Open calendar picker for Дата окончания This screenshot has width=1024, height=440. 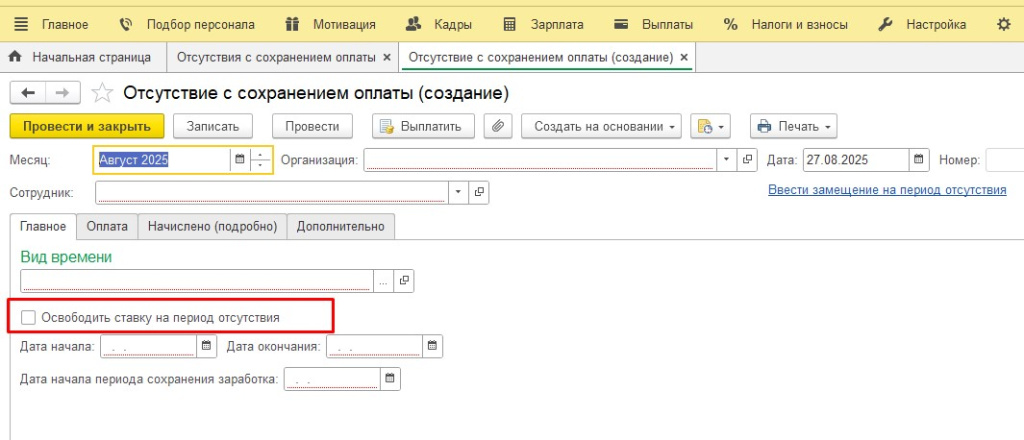[x=432, y=346]
